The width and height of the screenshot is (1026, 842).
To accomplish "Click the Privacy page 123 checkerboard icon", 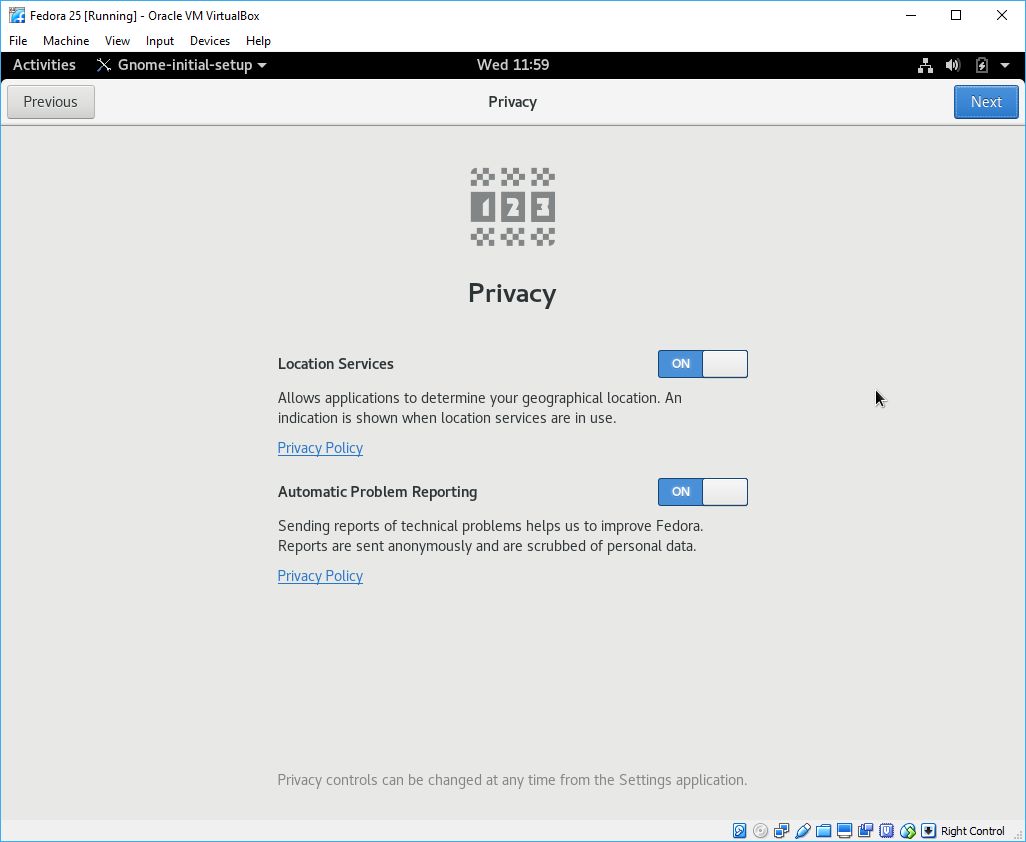I will click(512, 207).
